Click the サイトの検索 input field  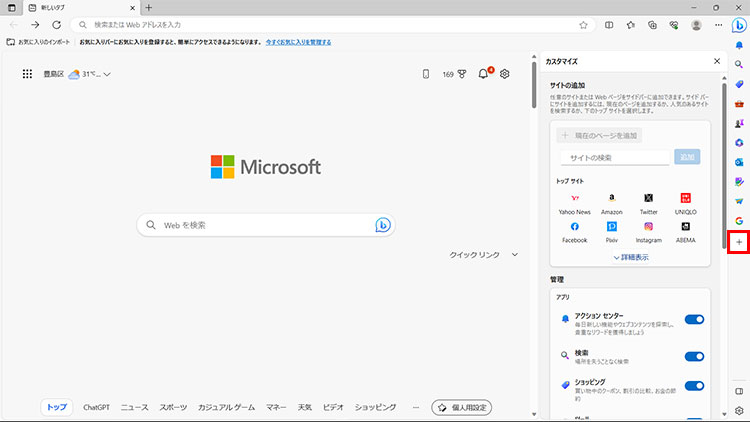tap(614, 157)
